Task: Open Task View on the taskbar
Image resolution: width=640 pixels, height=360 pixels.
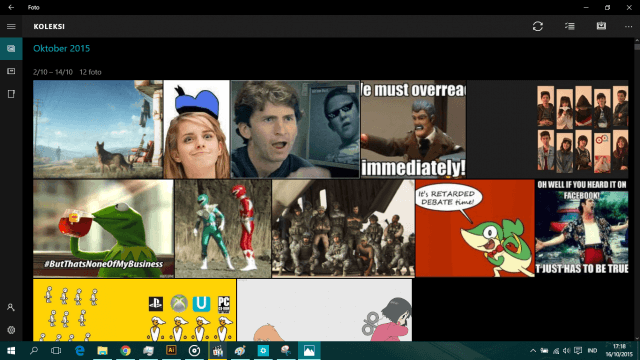Action: tap(56, 351)
